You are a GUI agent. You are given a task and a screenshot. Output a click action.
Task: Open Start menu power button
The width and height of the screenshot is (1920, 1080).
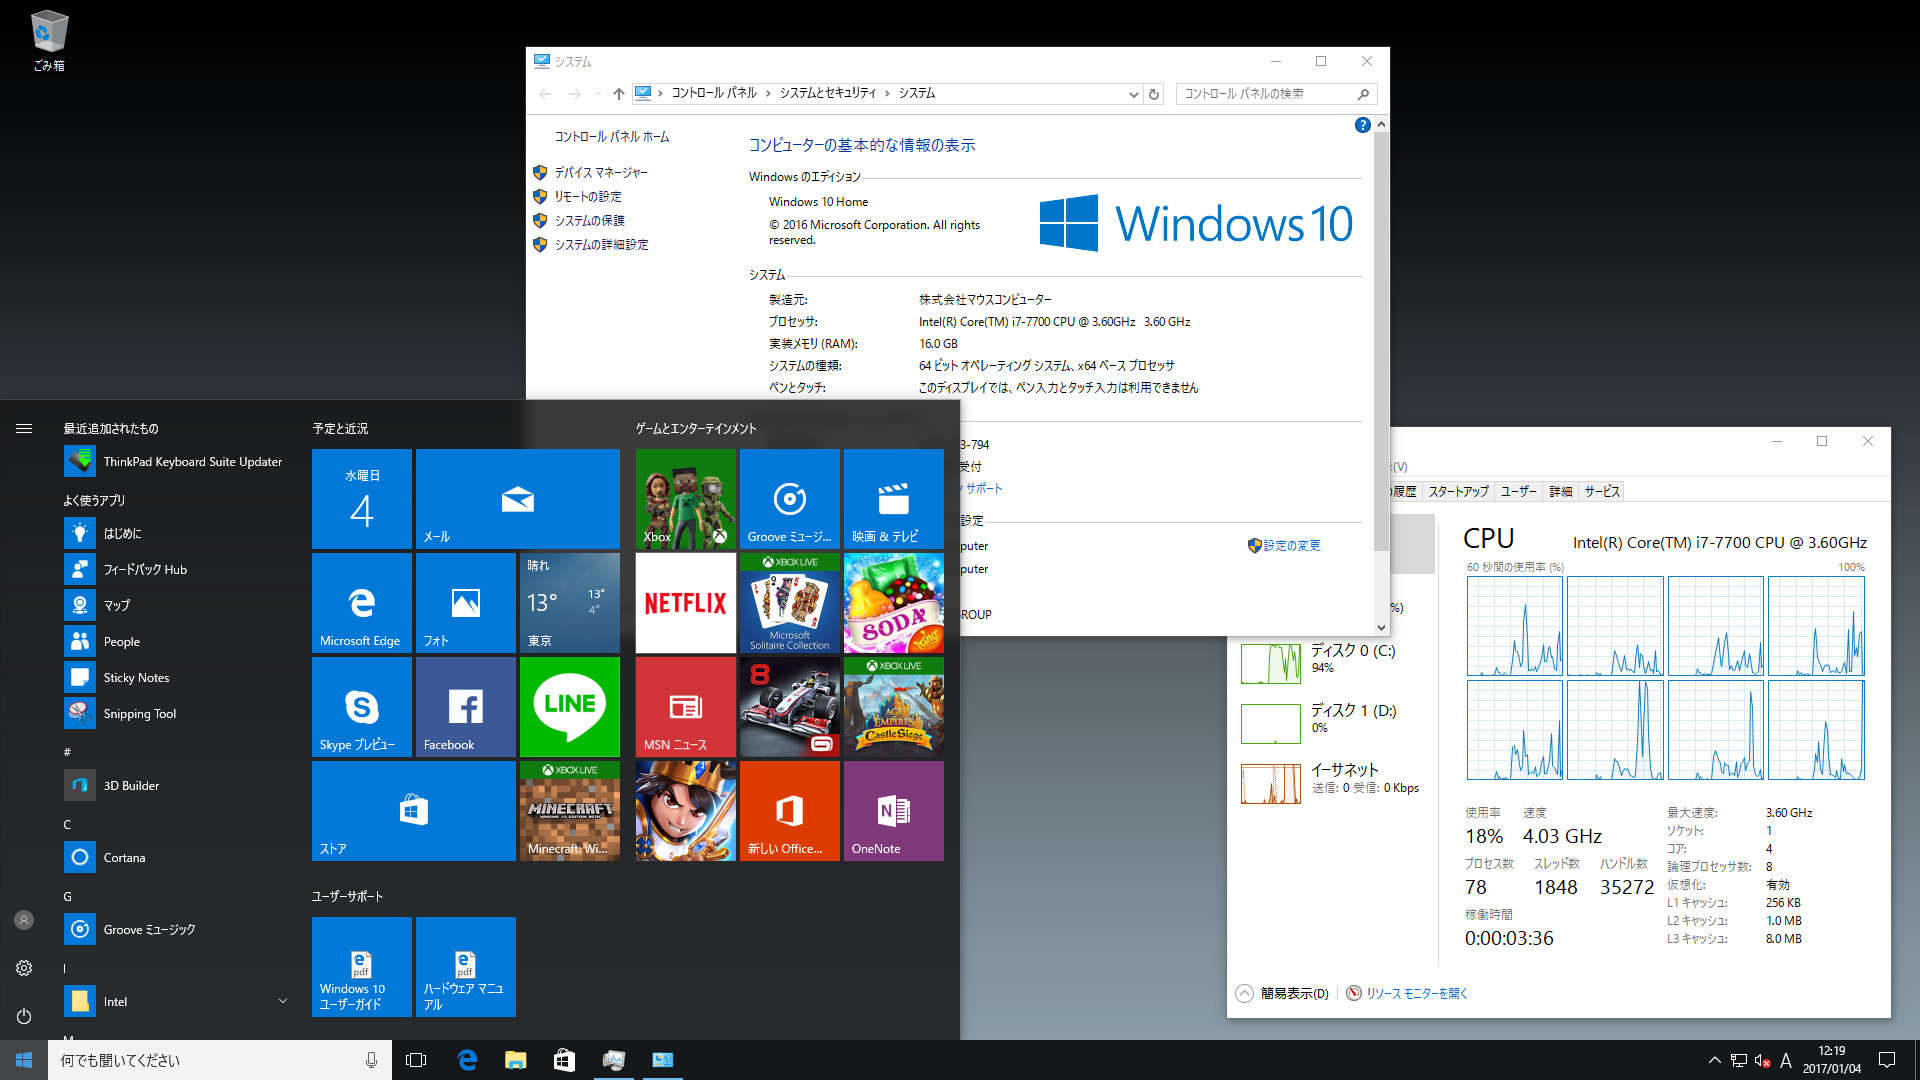pyautogui.click(x=24, y=1016)
